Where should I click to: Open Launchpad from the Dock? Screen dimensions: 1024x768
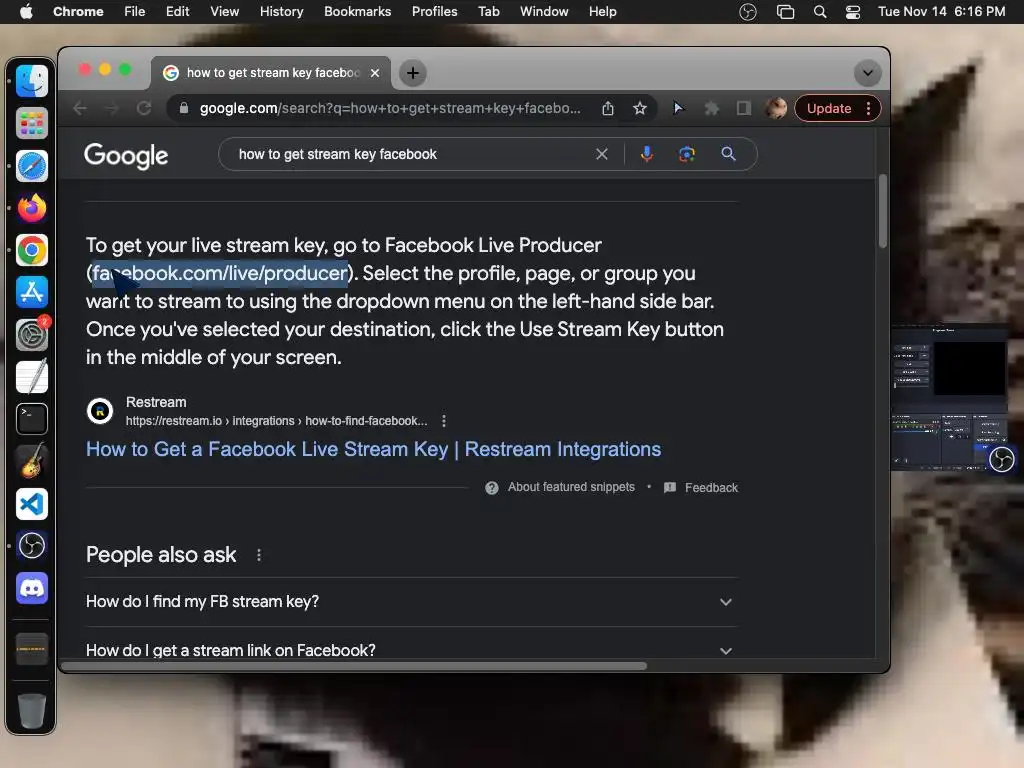31,123
